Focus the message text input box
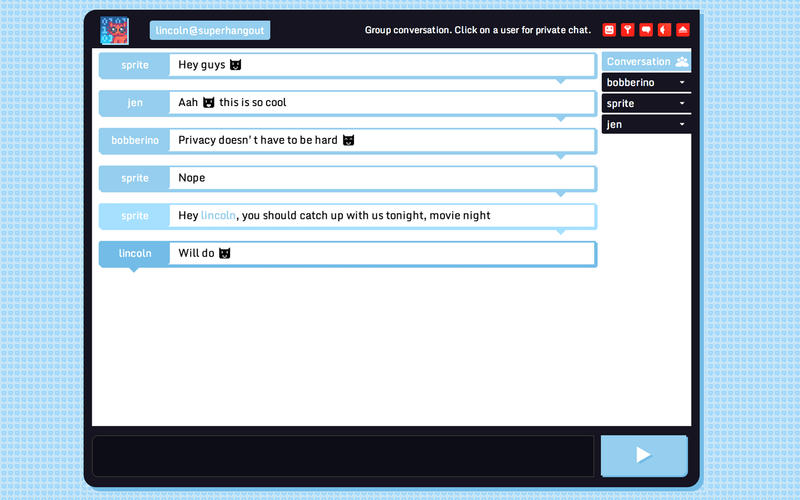800x500 pixels. pyautogui.click(x=343, y=456)
